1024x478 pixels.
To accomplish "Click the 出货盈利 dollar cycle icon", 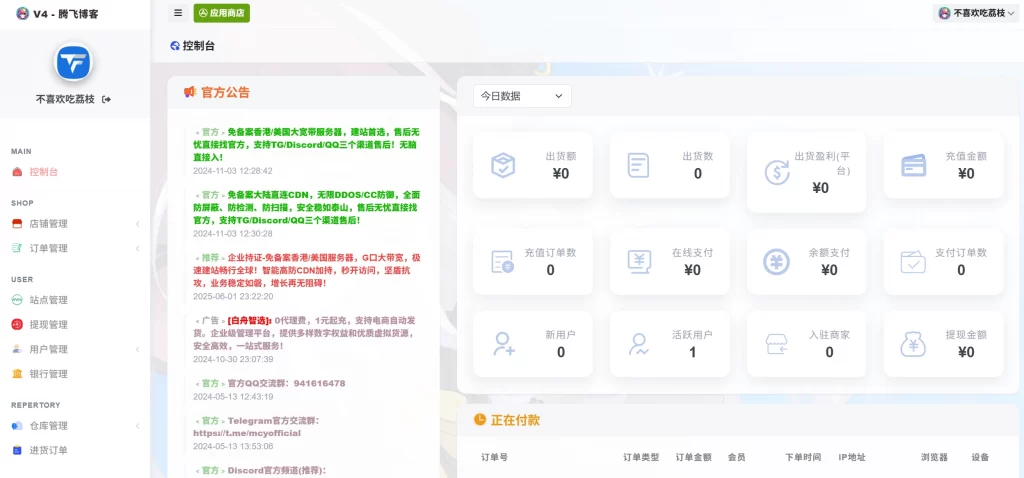I will (776, 172).
